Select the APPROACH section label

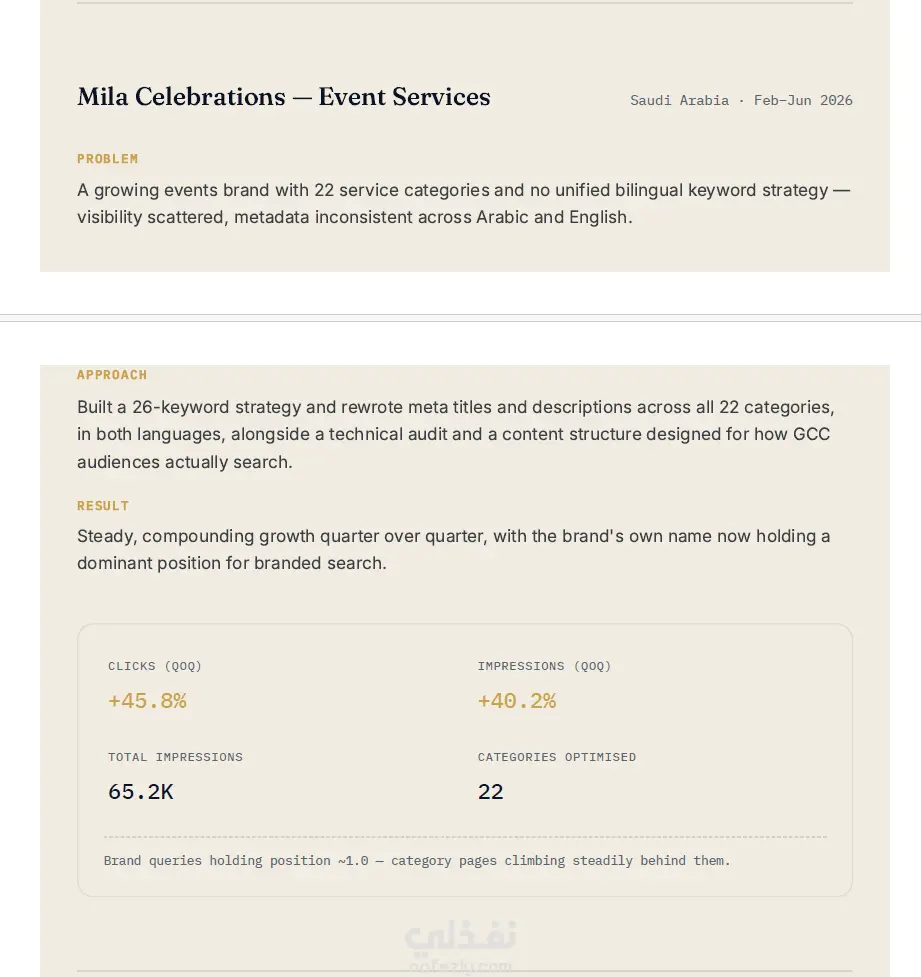point(112,375)
